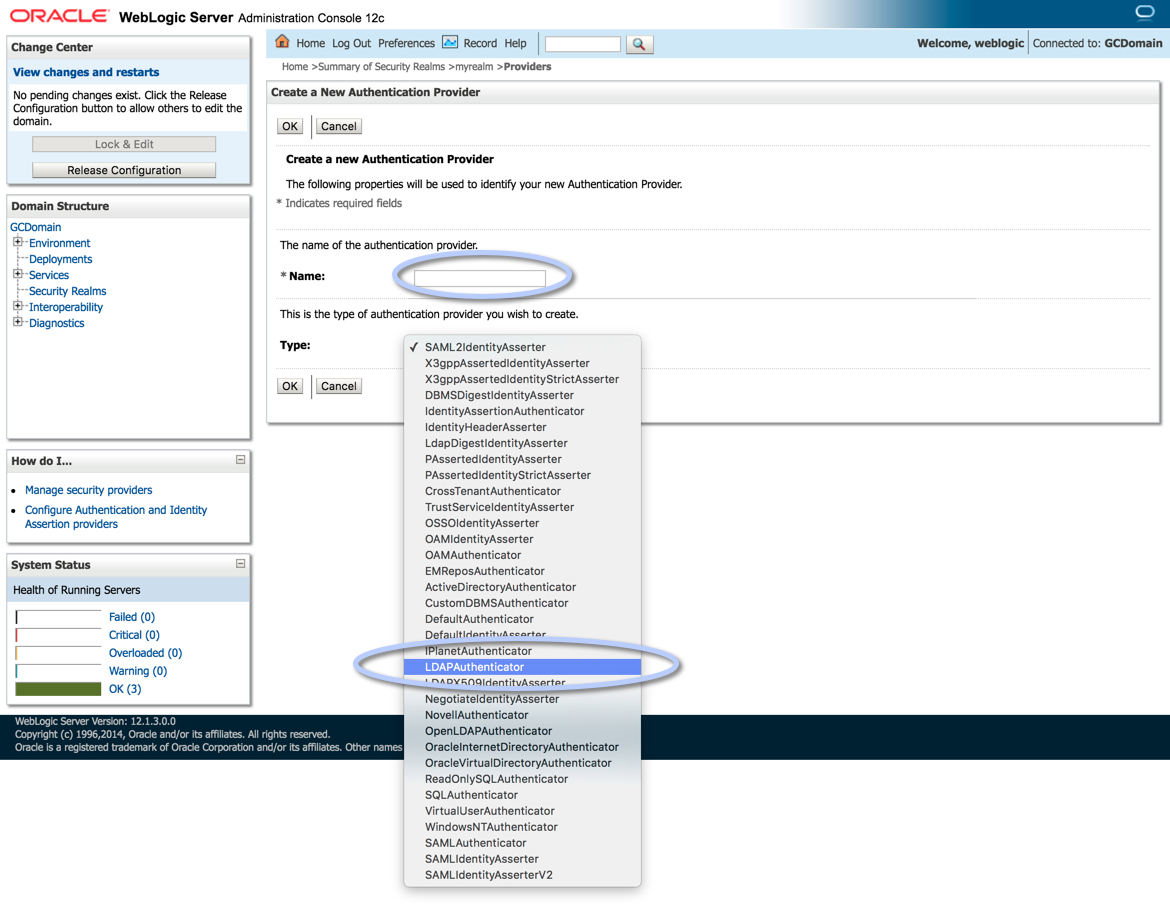Select IdentityAssertionAuthenticator option
1170x919 pixels.
[522, 411]
